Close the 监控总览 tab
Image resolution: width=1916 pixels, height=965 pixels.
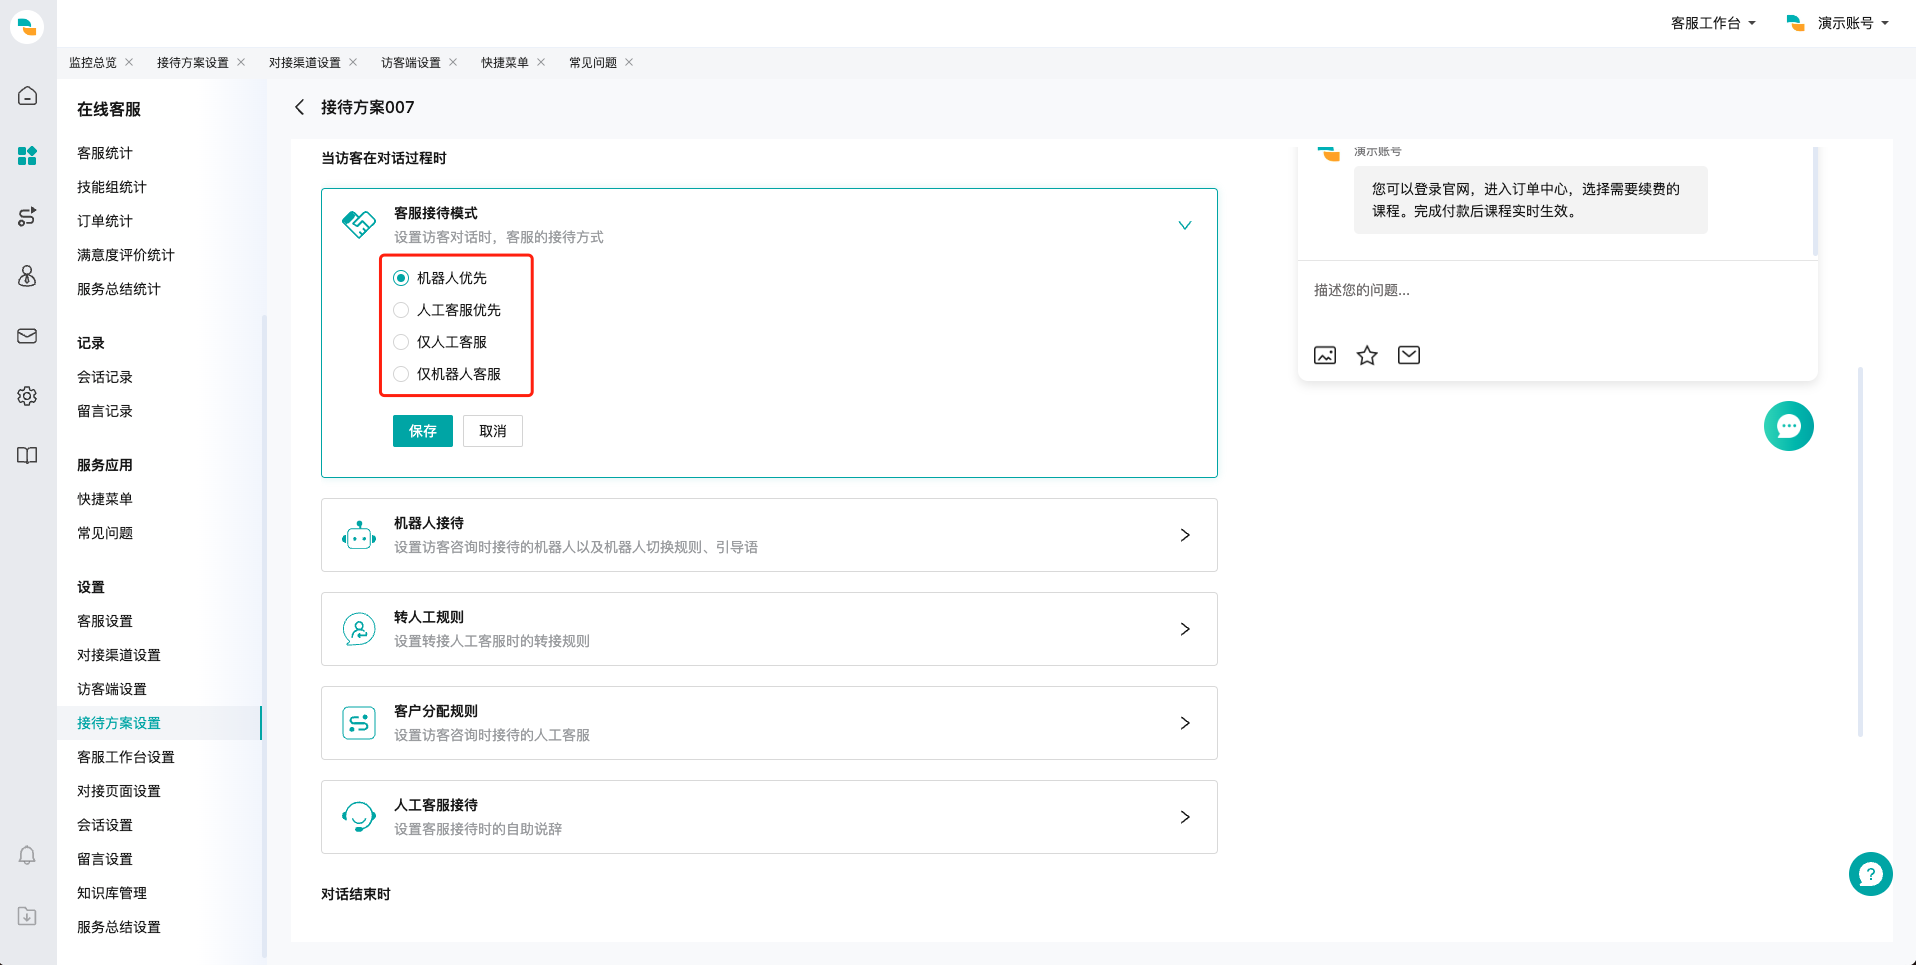pos(129,62)
